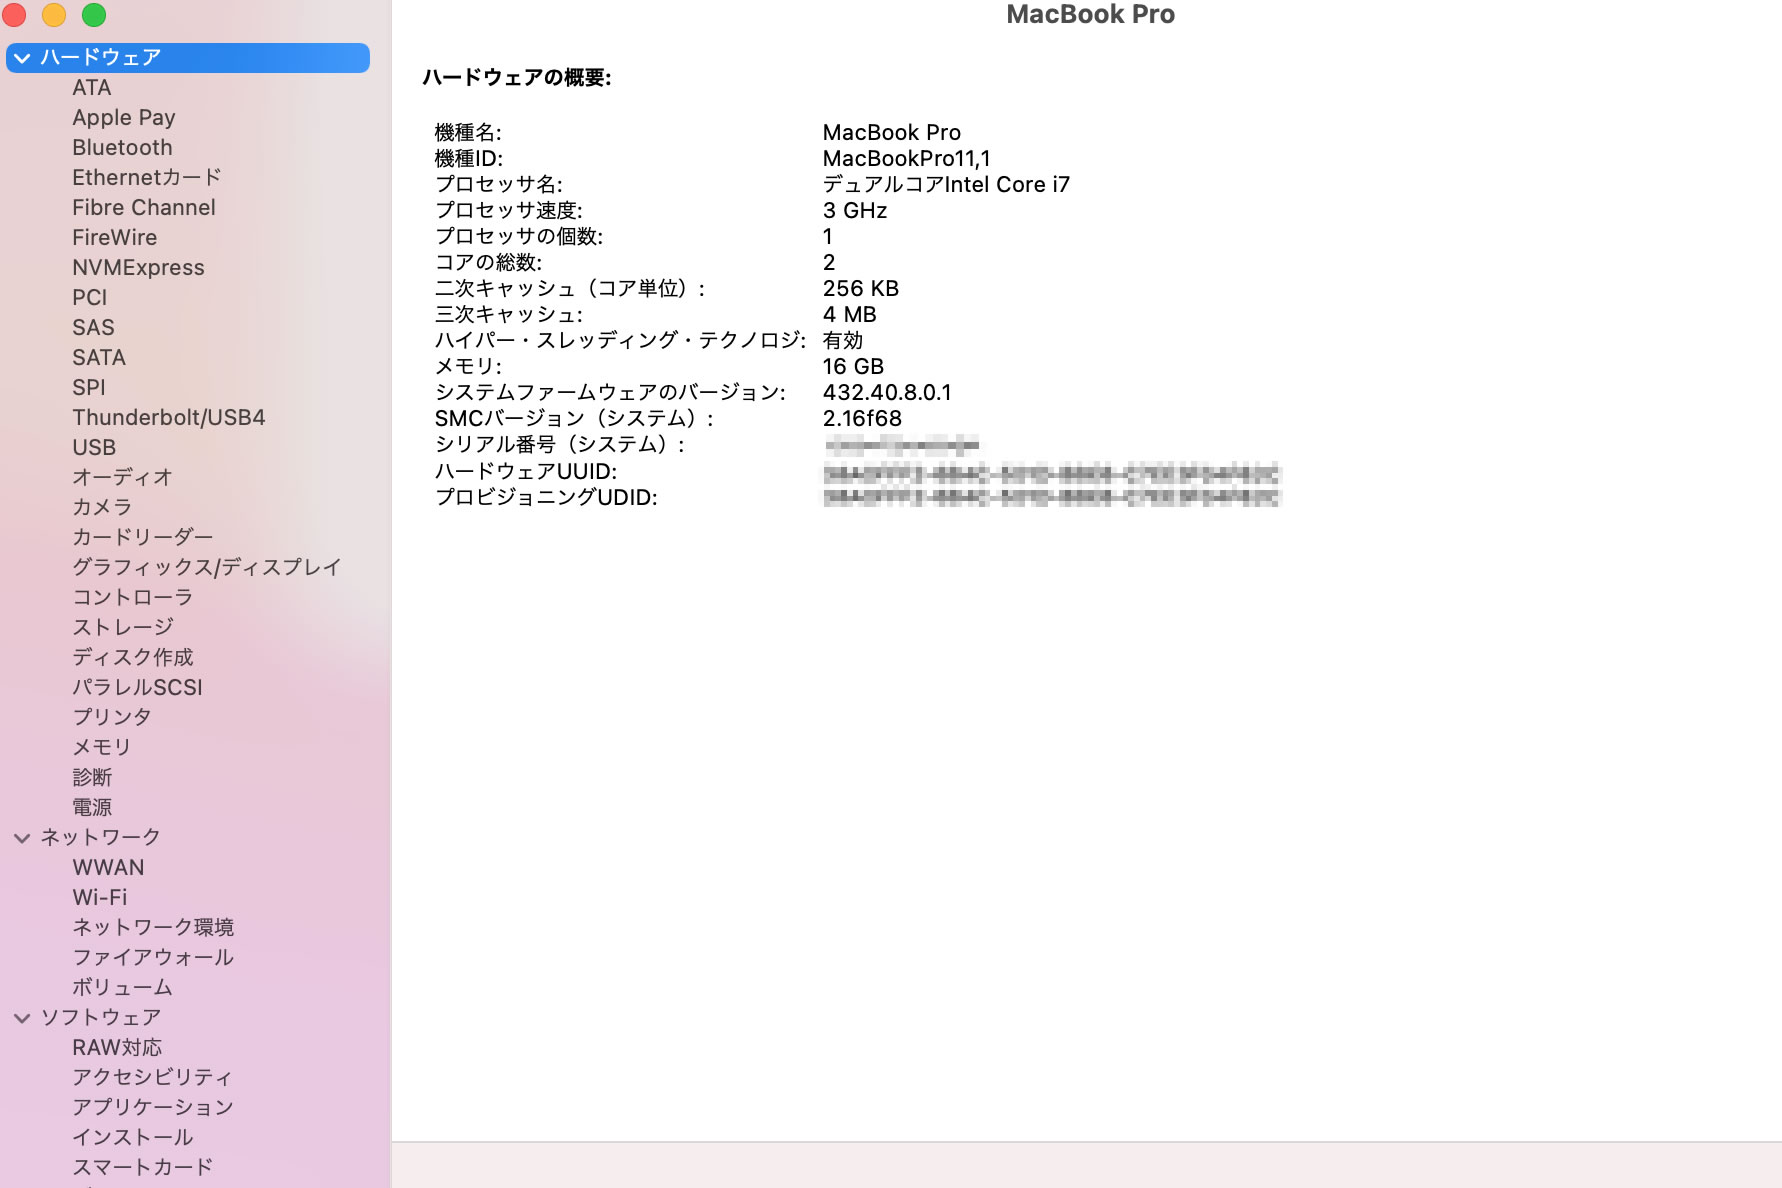Select 電源 in the sidebar
The width and height of the screenshot is (1782, 1188).
[92, 808]
